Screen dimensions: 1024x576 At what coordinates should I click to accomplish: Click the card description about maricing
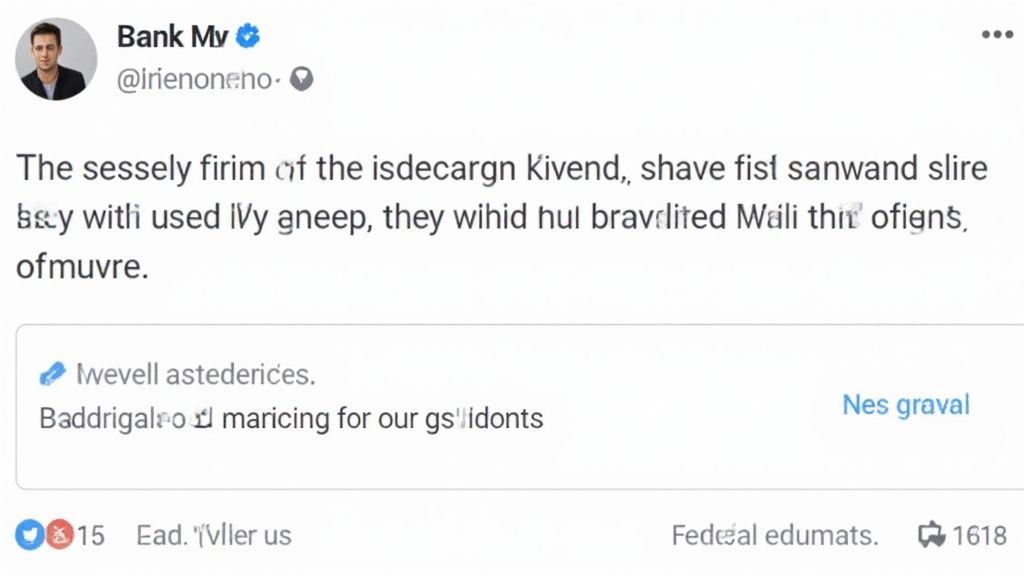coord(291,417)
